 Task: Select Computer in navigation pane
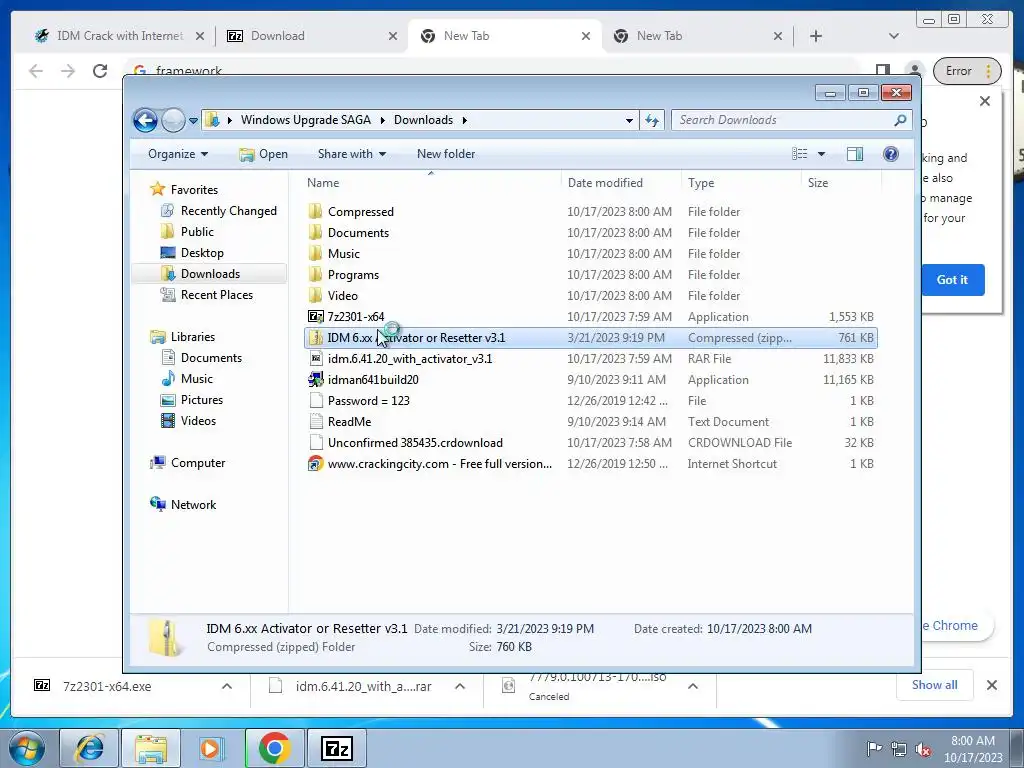(197, 463)
